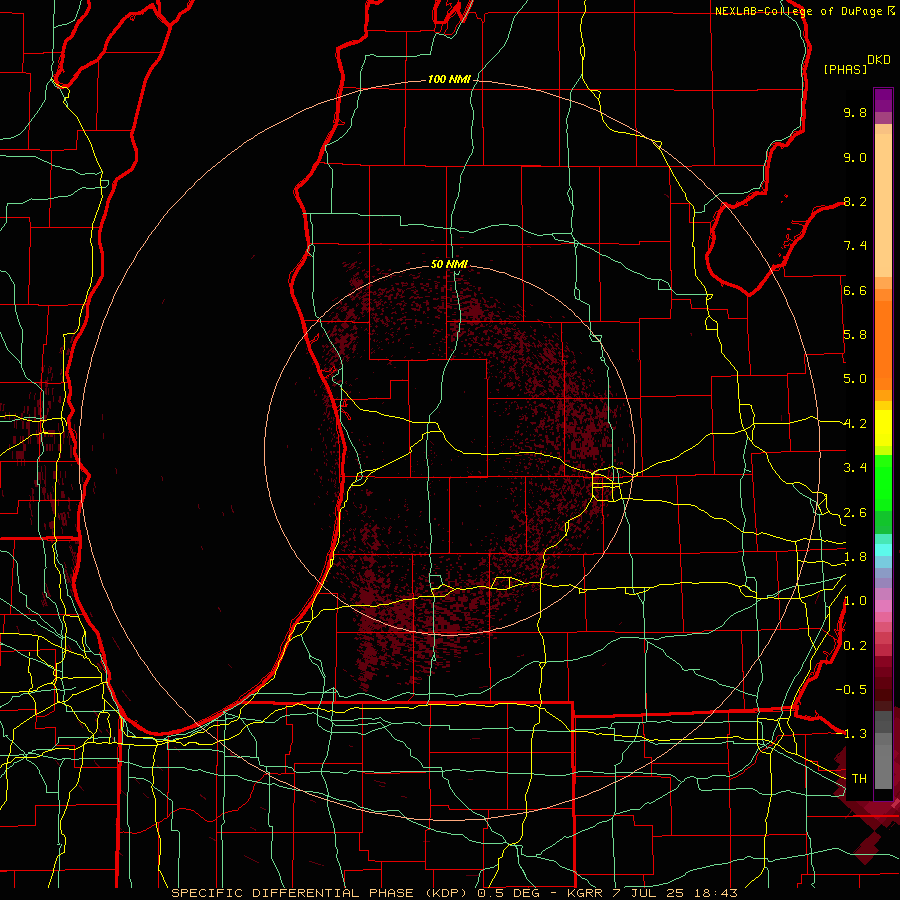The image size is (900, 900).
Task: Pick the bright yellow color bar segment
Action: (883, 428)
